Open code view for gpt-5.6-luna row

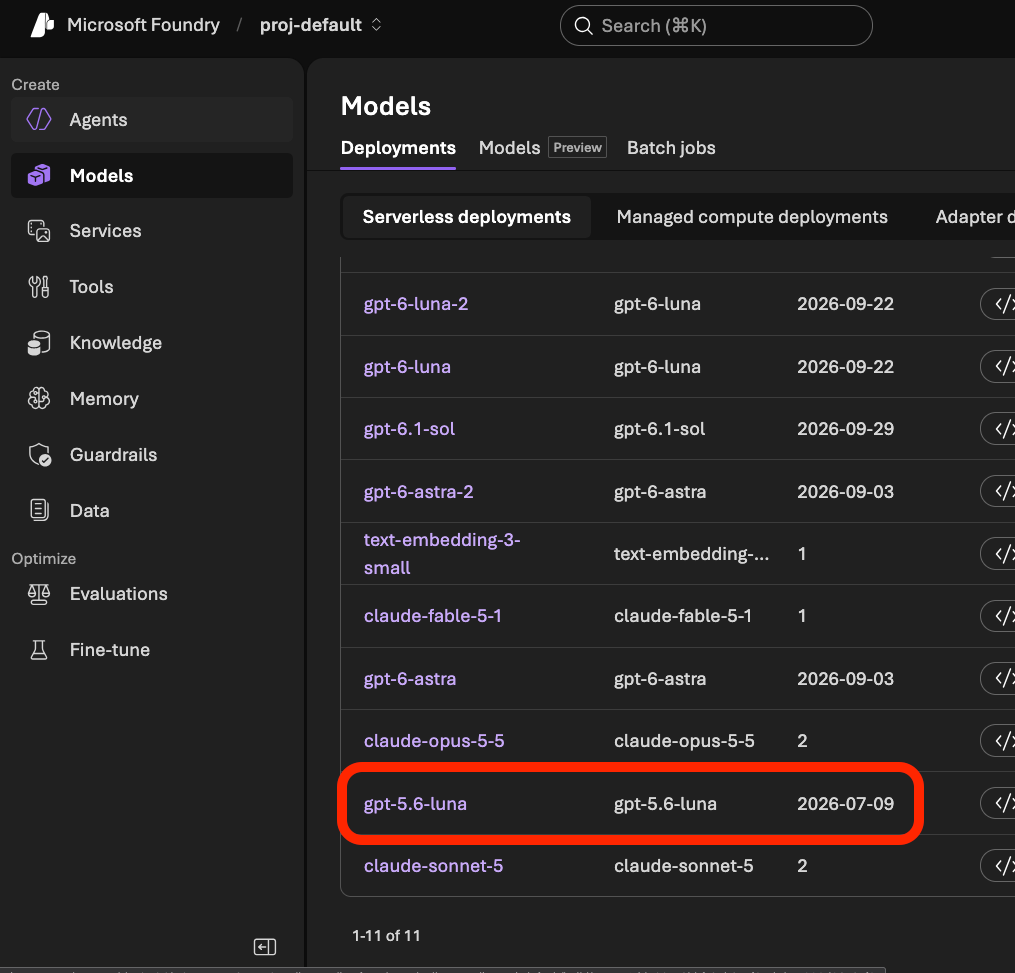pyautogui.click(x=999, y=803)
